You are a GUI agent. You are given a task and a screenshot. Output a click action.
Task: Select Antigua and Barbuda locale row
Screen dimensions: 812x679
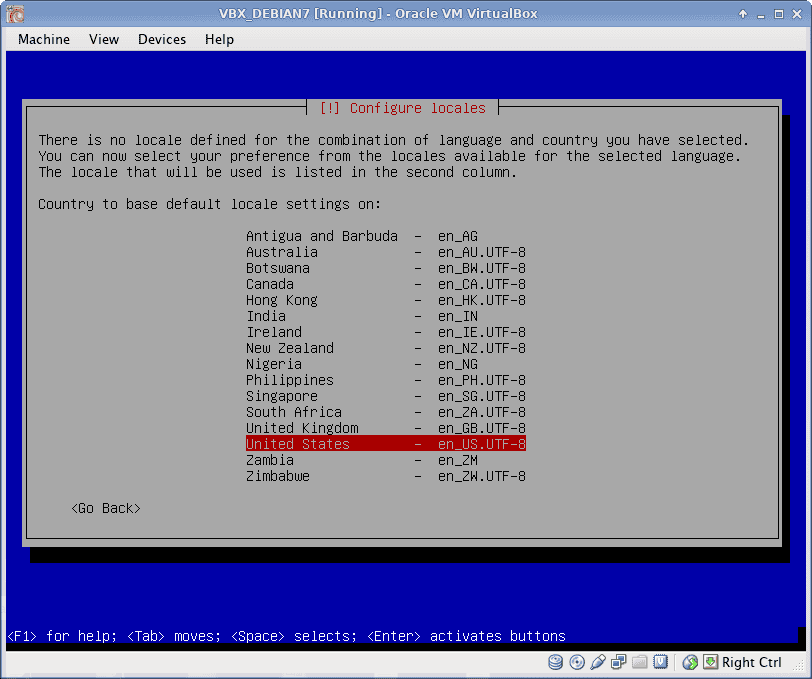tap(386, 236)
